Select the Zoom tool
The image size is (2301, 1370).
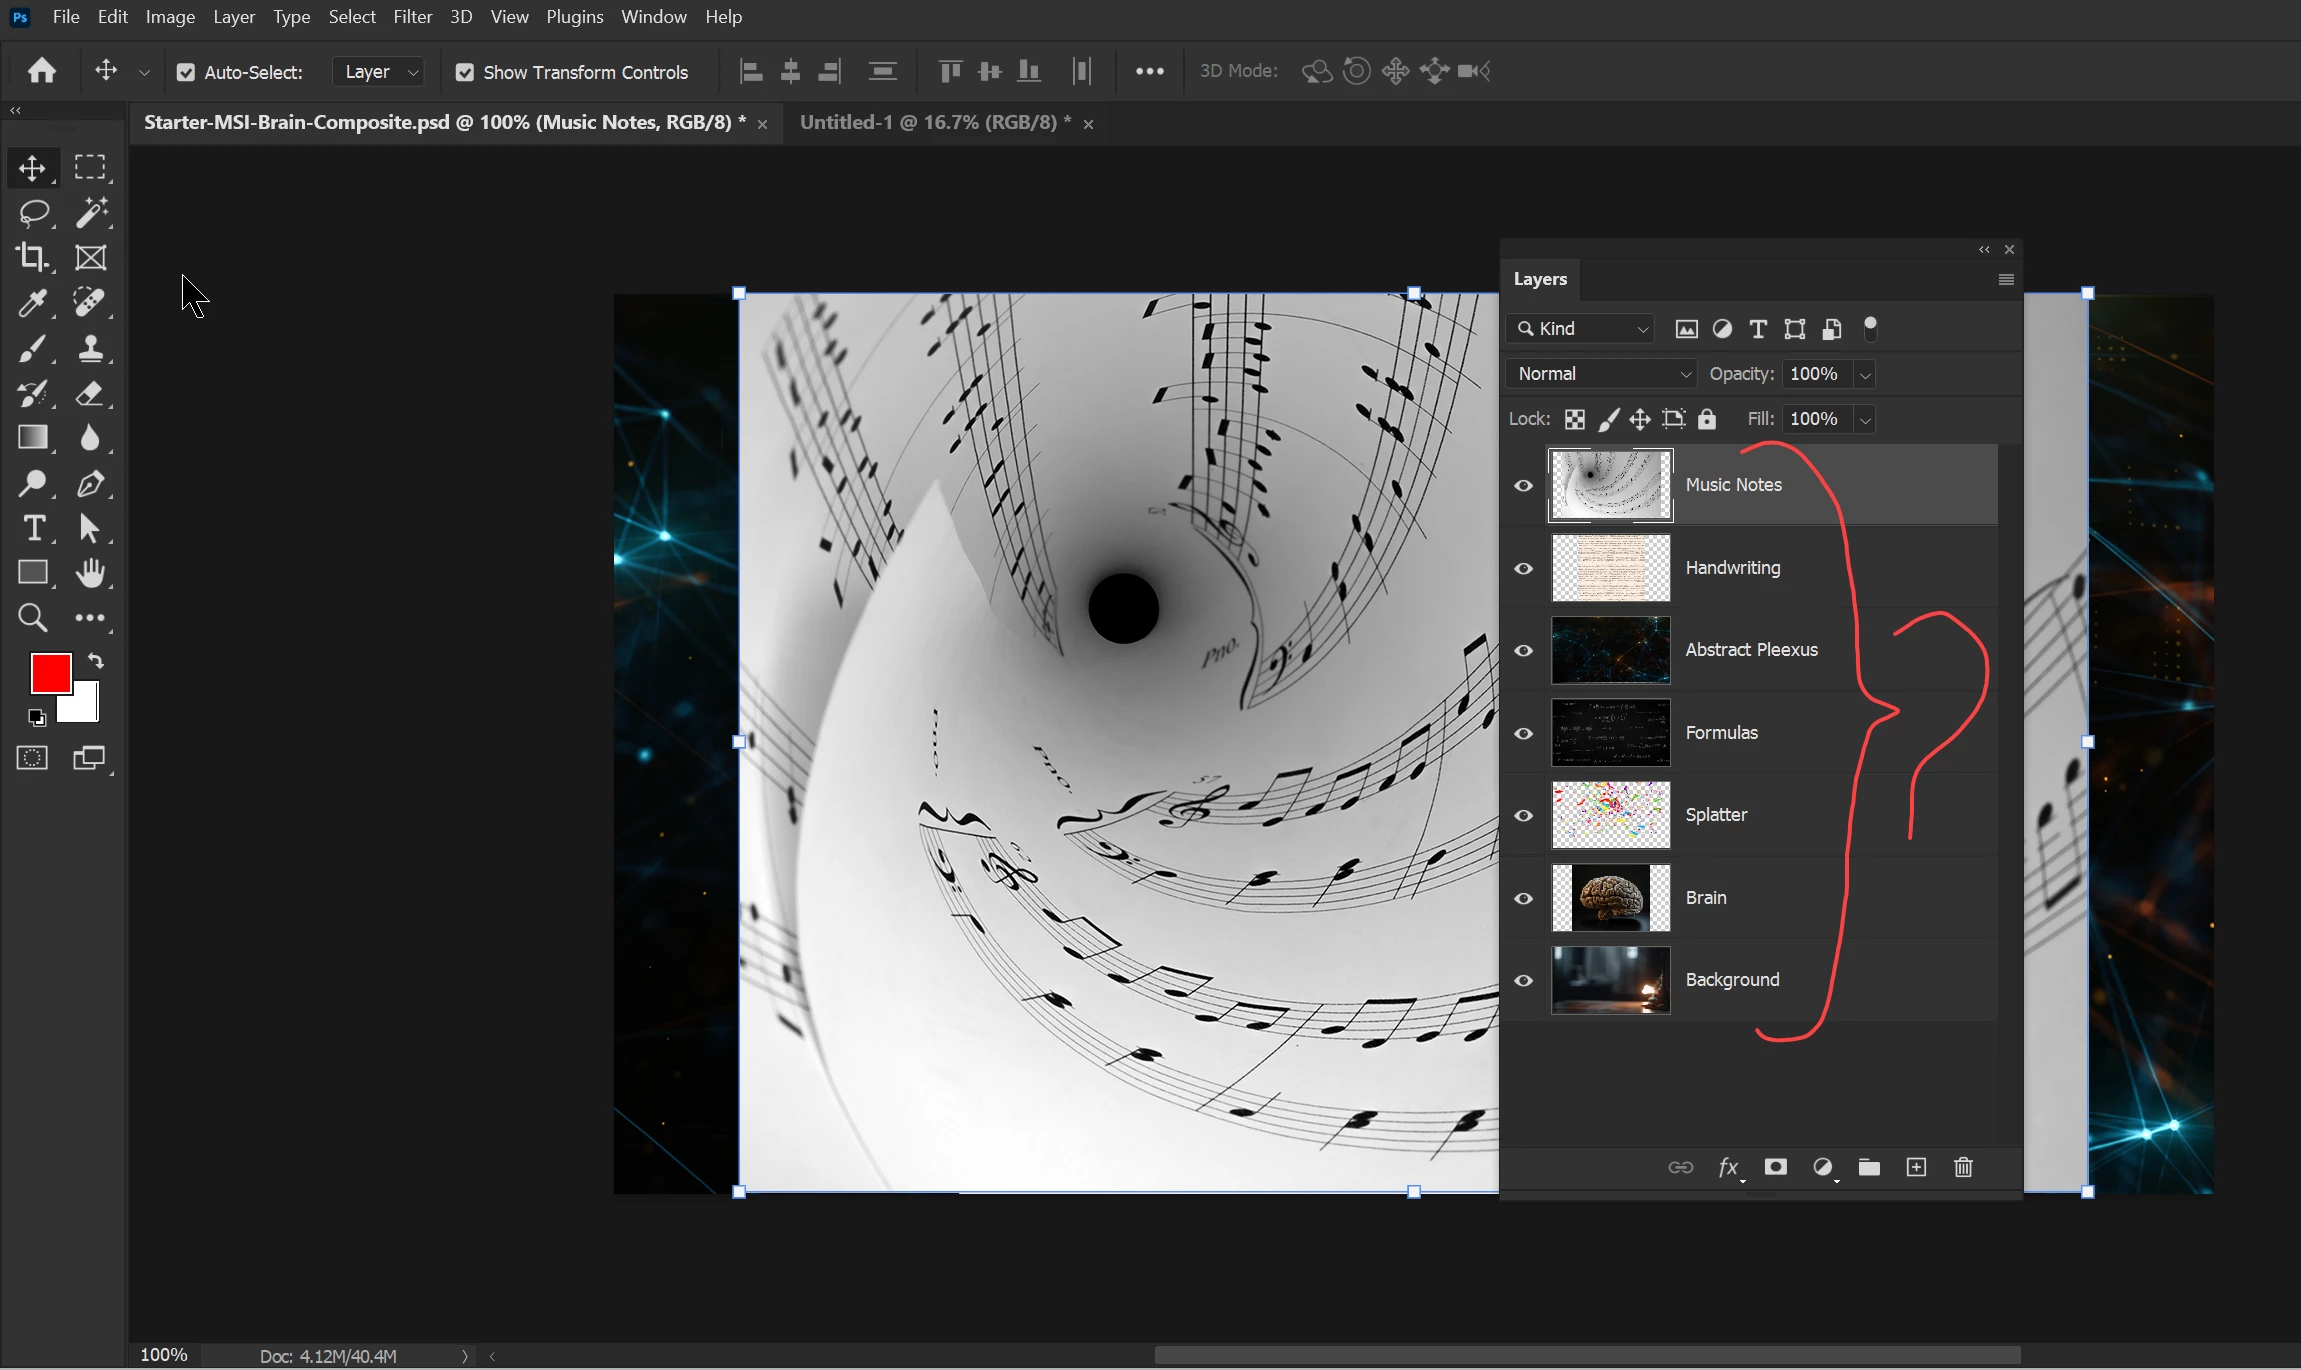[x=32, y=618]
